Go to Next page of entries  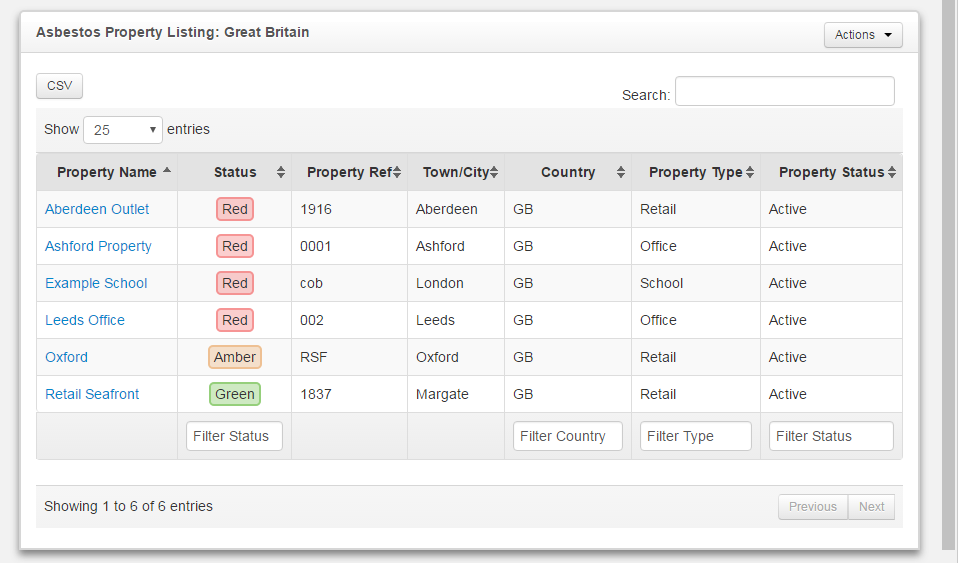[x=871, y=507]
